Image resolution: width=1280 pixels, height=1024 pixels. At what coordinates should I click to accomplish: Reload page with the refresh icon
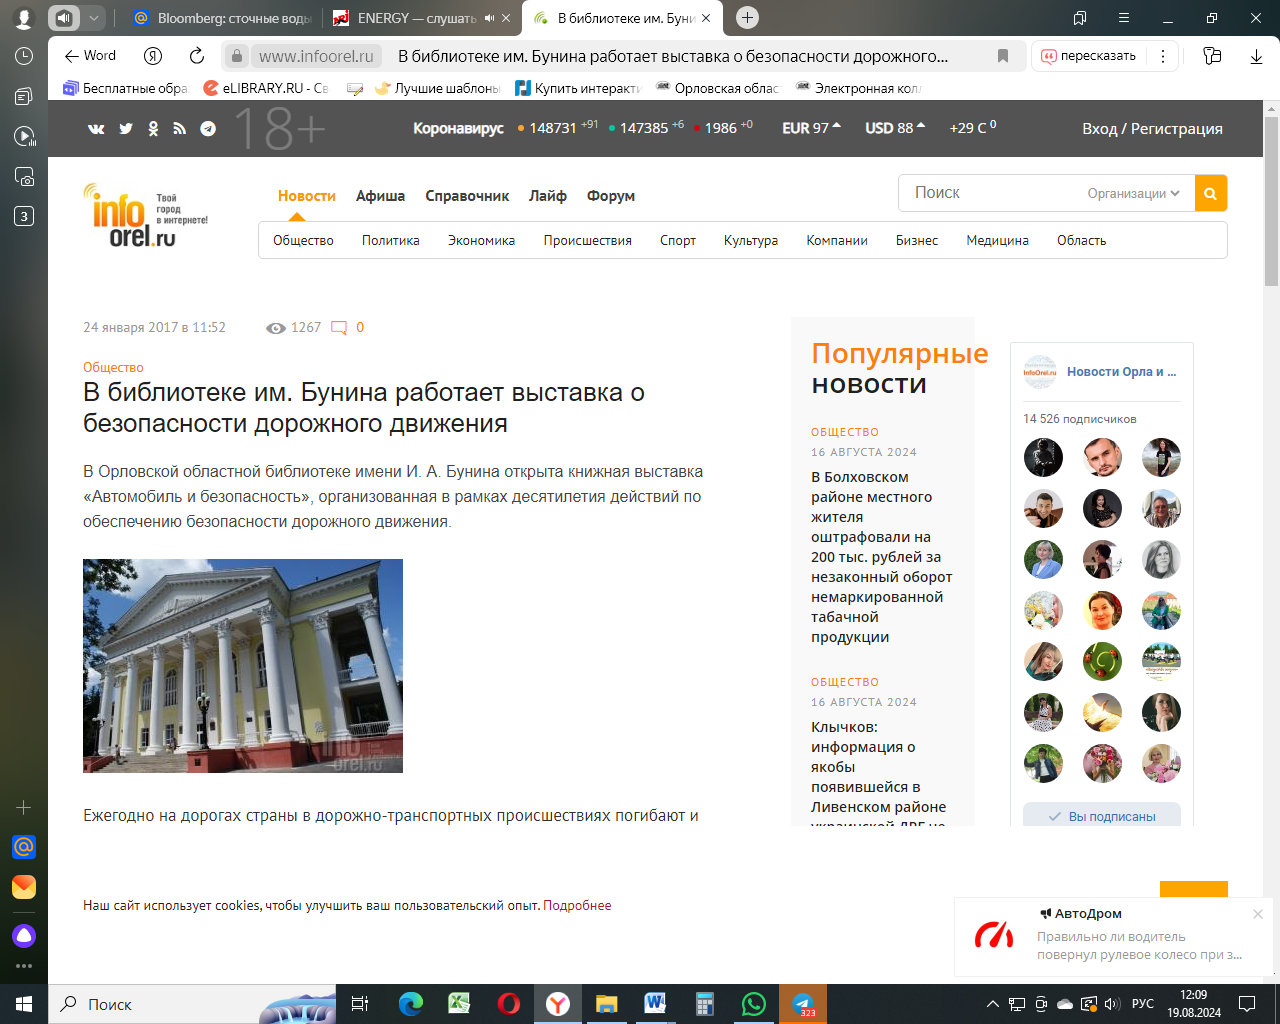point(197,56)
